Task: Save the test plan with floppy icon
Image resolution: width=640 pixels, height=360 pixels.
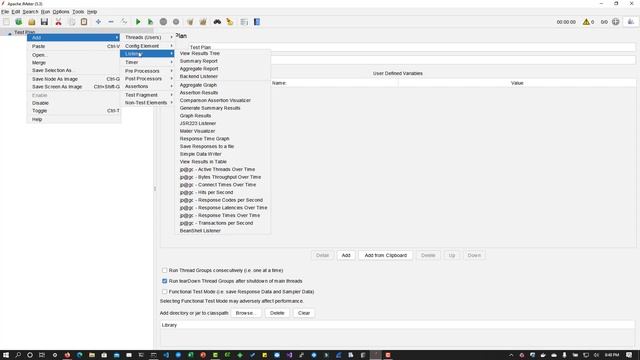Action: [44, 22]
